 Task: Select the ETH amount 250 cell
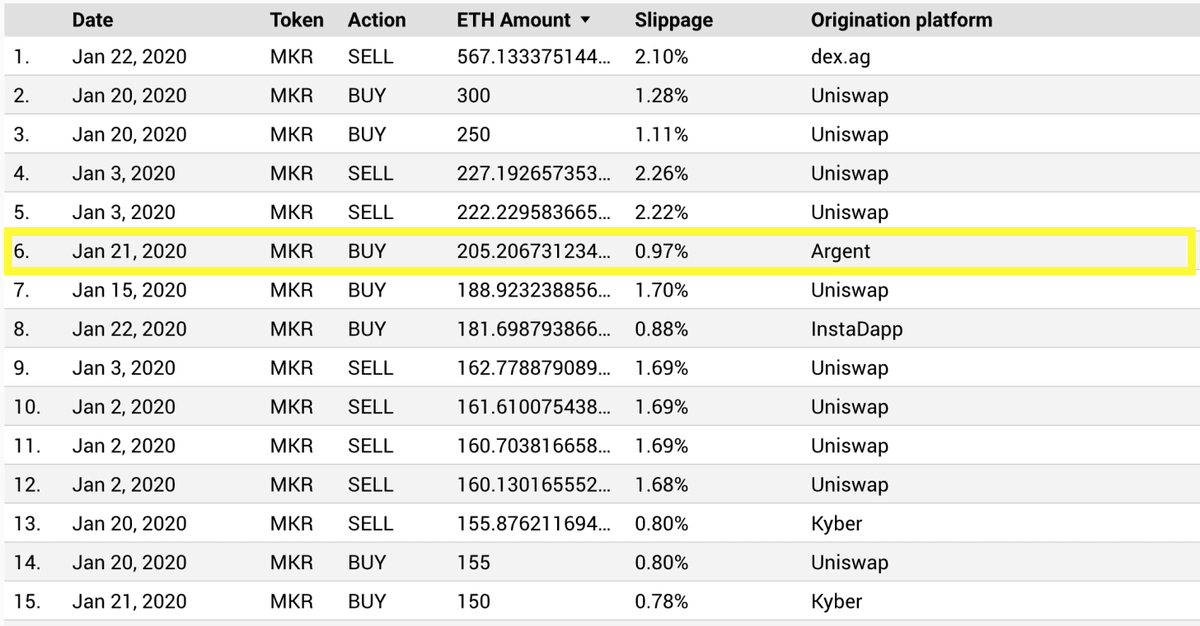tap(473, 135)
